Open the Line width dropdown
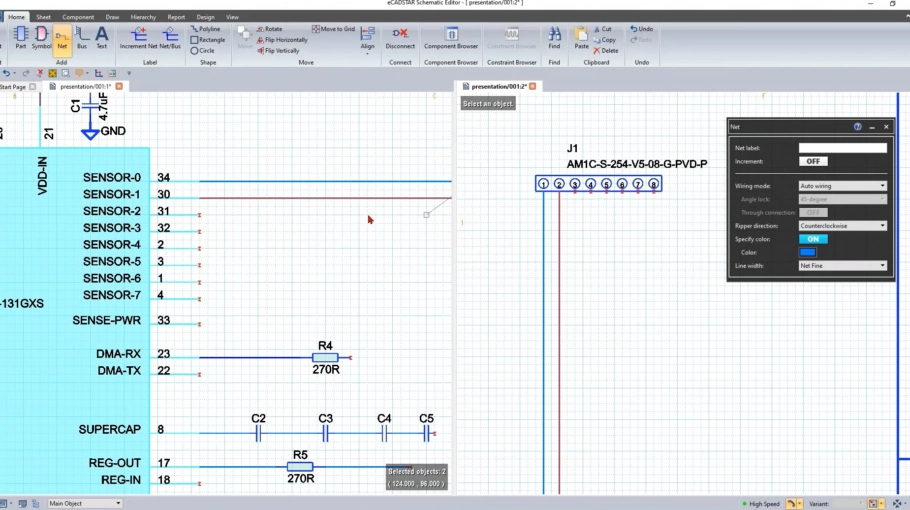The image size is (910, 510). 842,266
